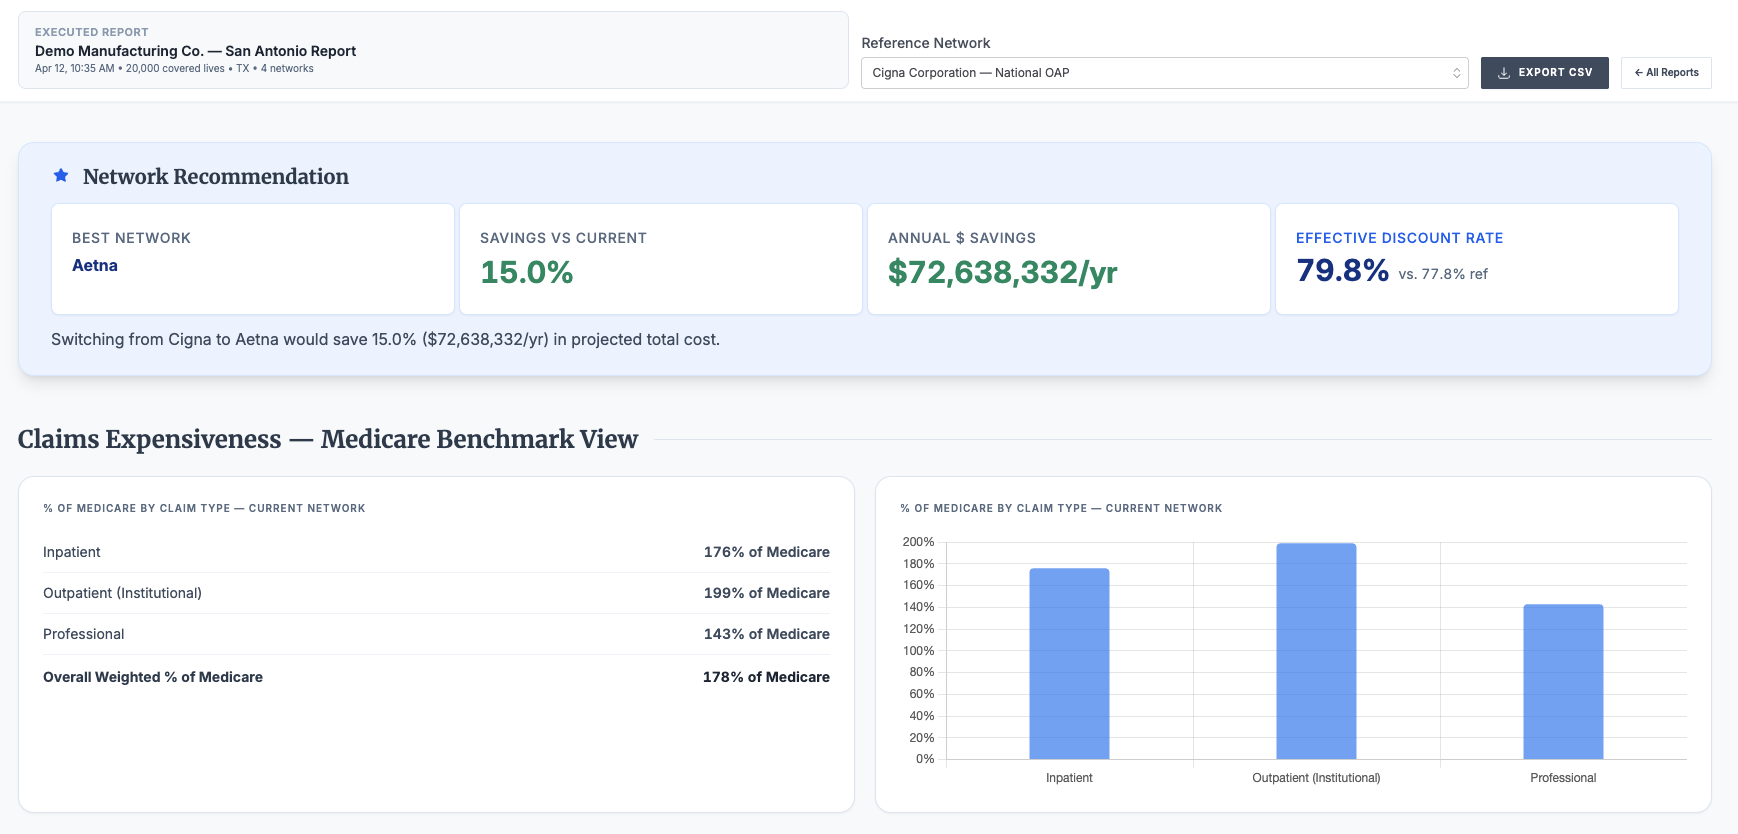The width and height of the screenshot is (1738, 834).
Task: Click the '199% of Medicare' value
Action: [x=767, y=593]
